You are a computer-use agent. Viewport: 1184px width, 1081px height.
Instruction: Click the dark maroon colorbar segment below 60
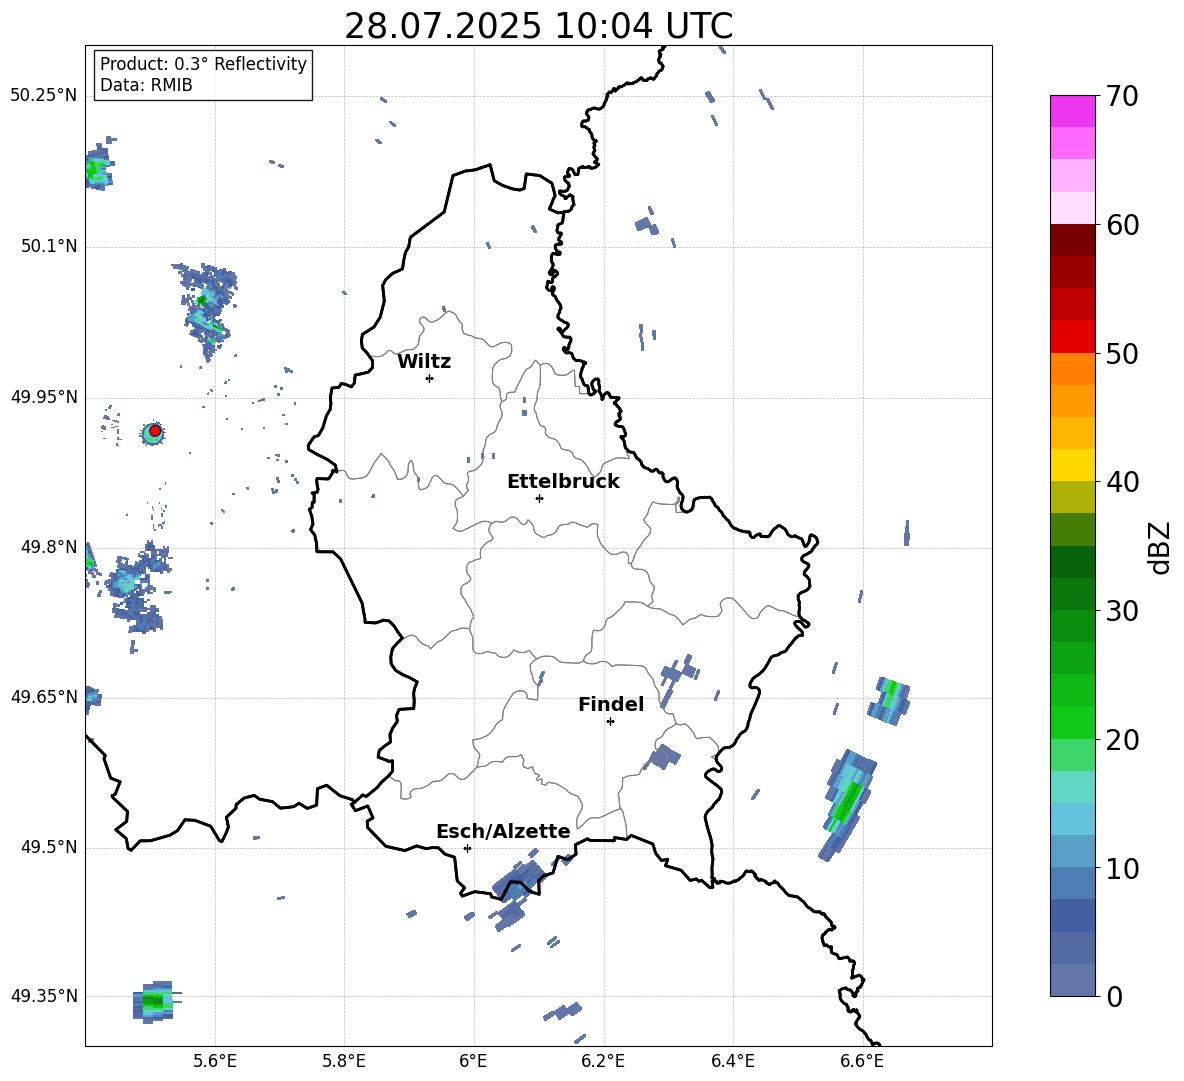[x=1072, y=240]
